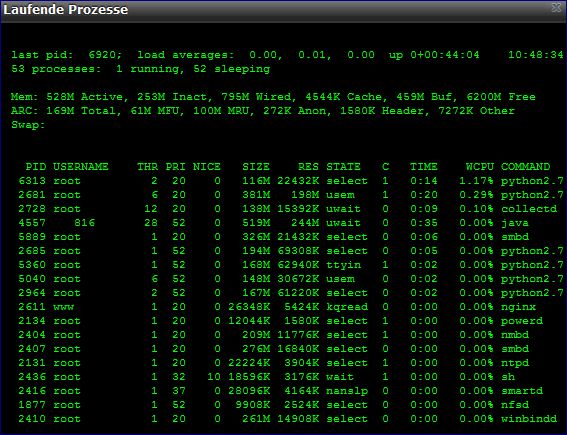Select the smartd process row

click(288, 391)
